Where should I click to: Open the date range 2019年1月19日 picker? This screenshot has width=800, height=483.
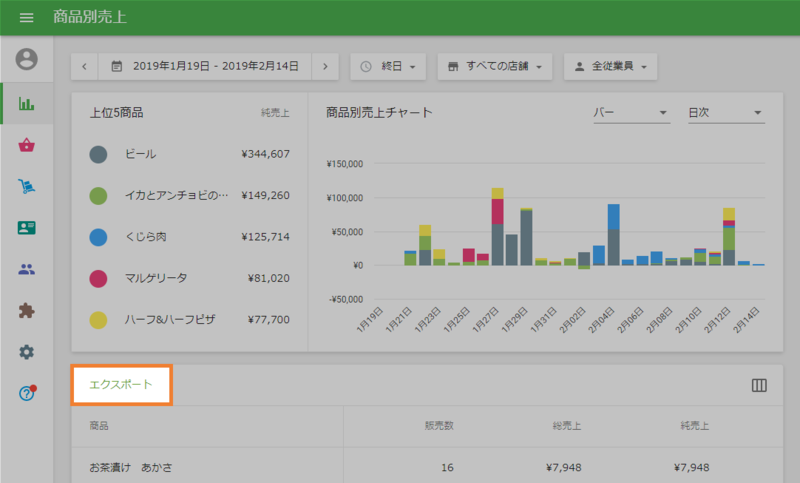click(x=205, y=66)
